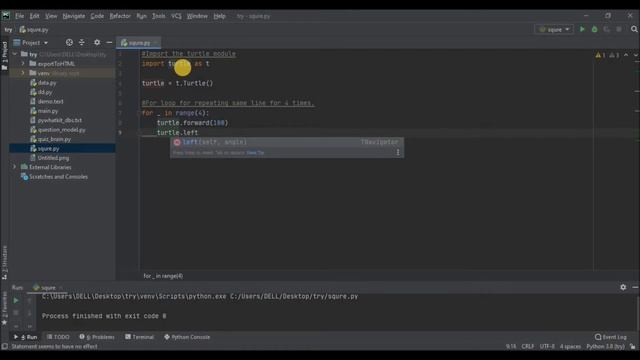
Task: Open the Python Console tool window
Action: 187,337
